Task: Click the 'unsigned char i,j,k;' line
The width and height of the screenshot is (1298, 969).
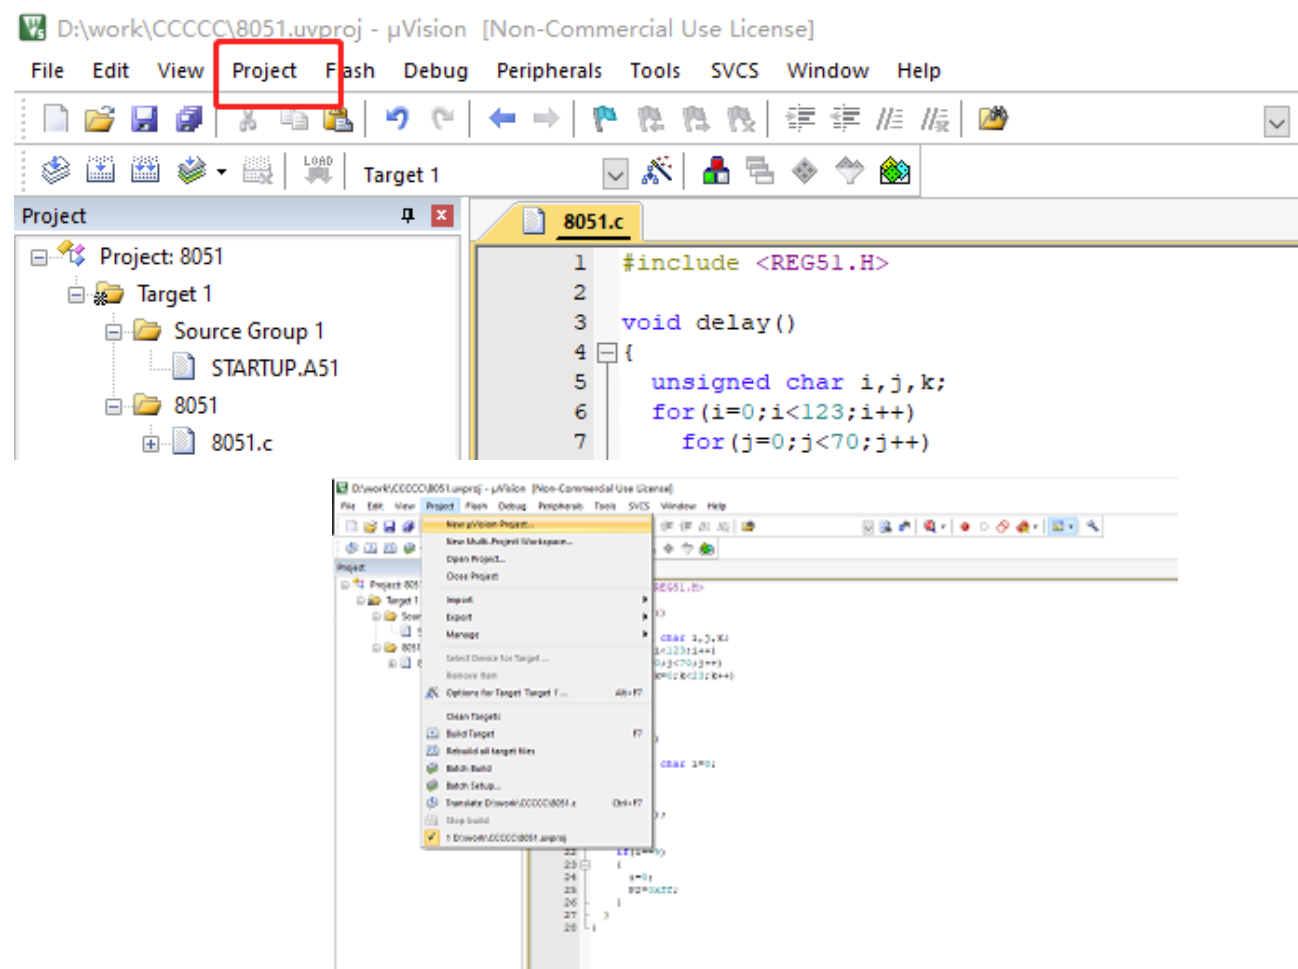Action: 798,382
